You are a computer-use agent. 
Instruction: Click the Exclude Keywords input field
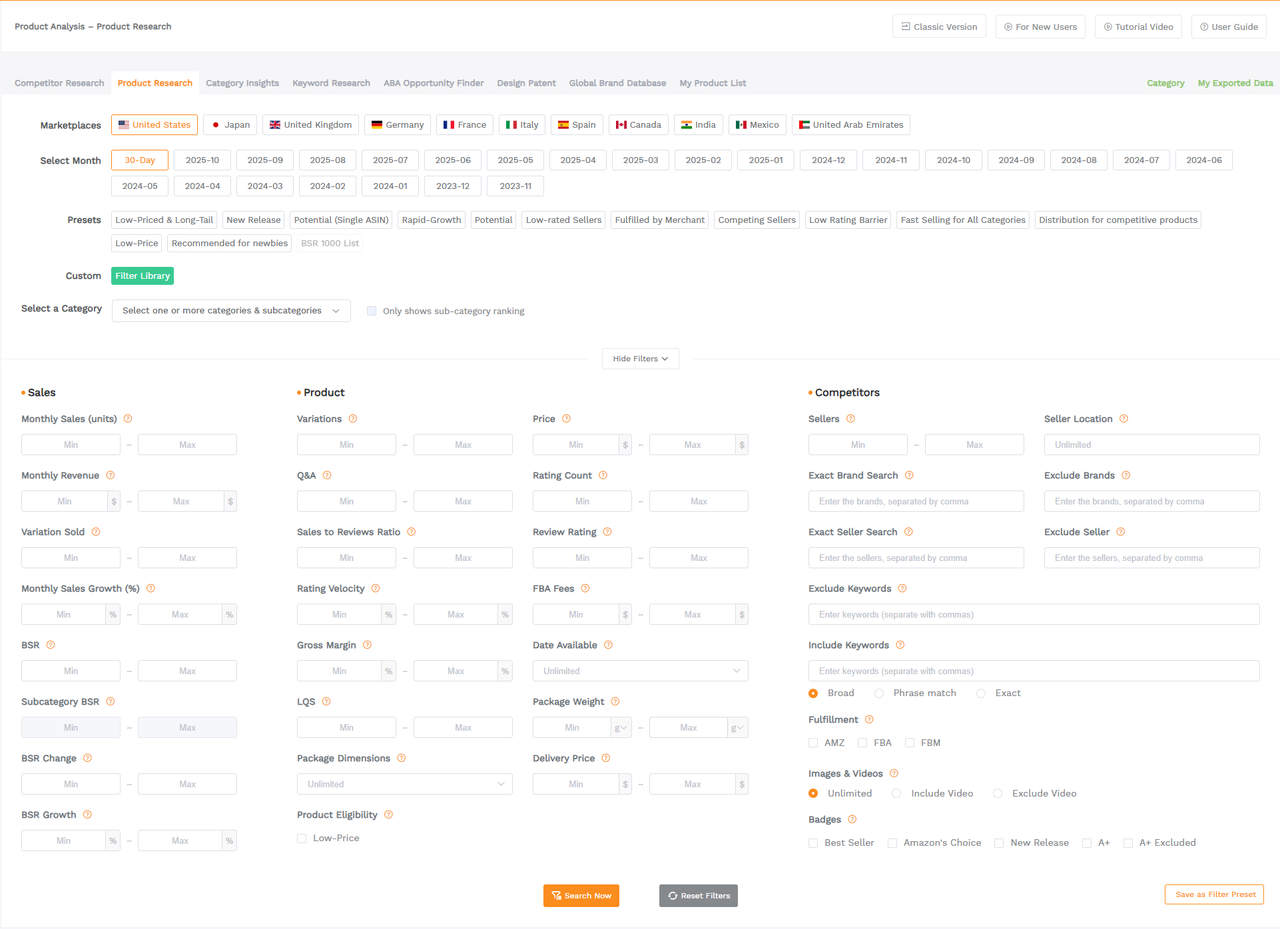(1033, 614)
